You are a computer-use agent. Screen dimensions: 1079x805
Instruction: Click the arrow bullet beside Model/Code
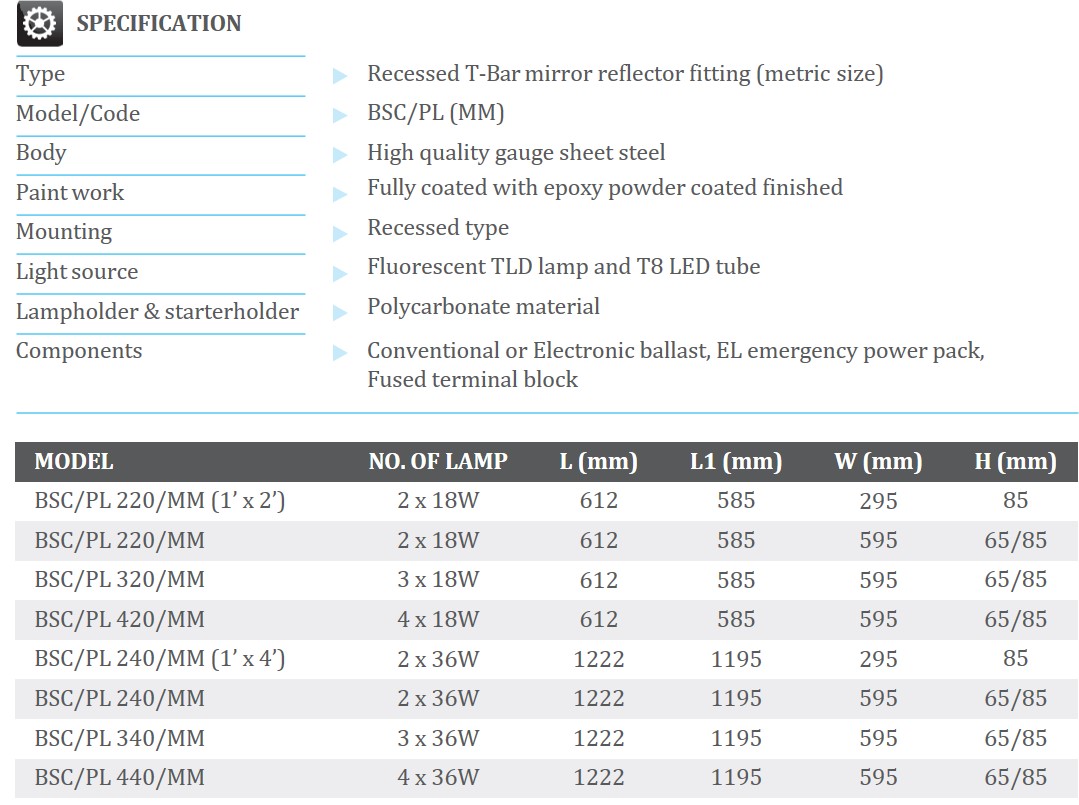point(340,115)
